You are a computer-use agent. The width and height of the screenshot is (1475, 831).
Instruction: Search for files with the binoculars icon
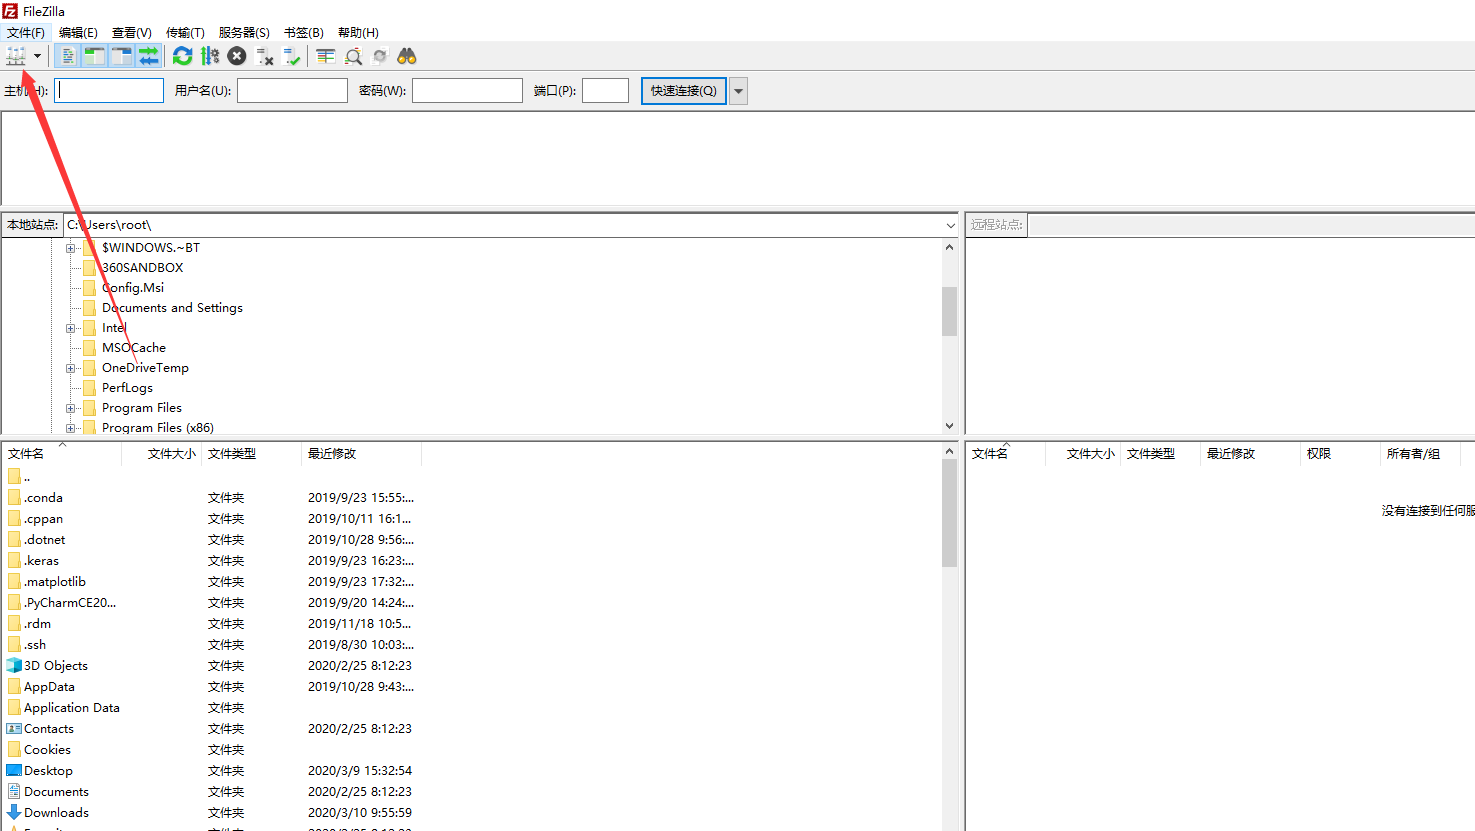(x=407, y=56)
